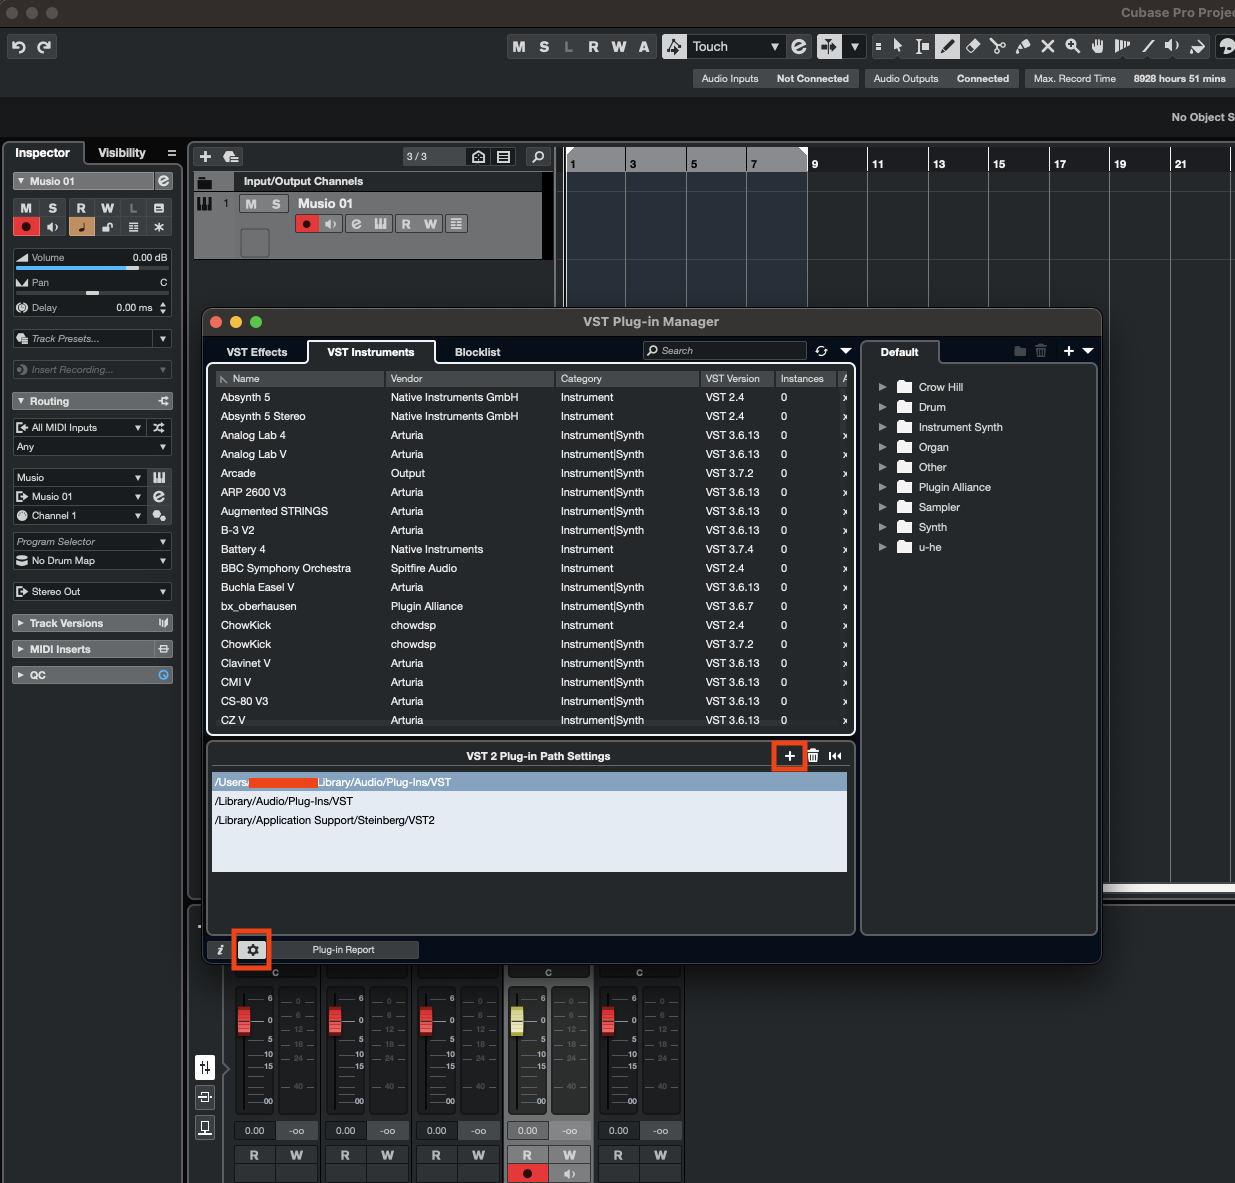Select the Battery 4 plug-in row
Image resolution: width=1235 pixels, height=1183 pixels.
pos(530,549)
